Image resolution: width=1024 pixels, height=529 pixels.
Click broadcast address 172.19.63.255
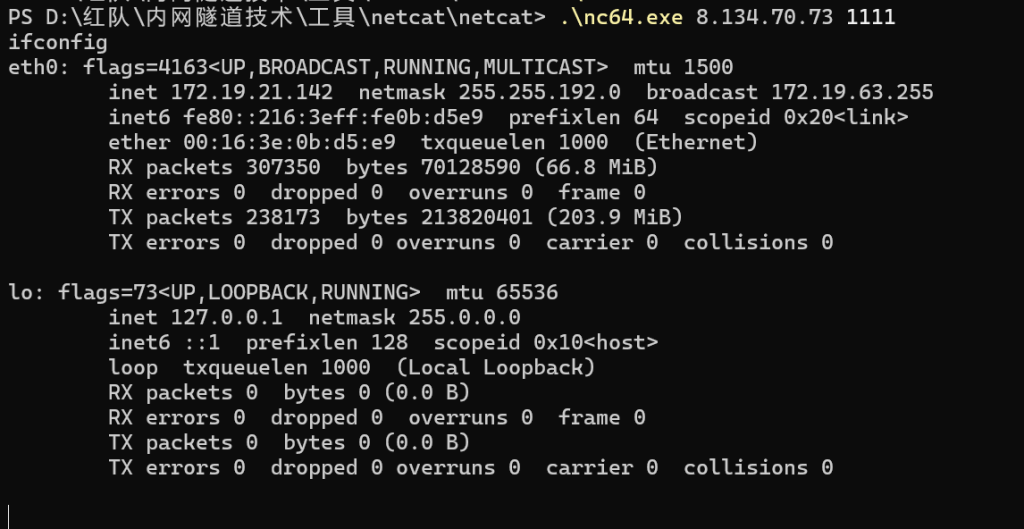click(852, 92)
